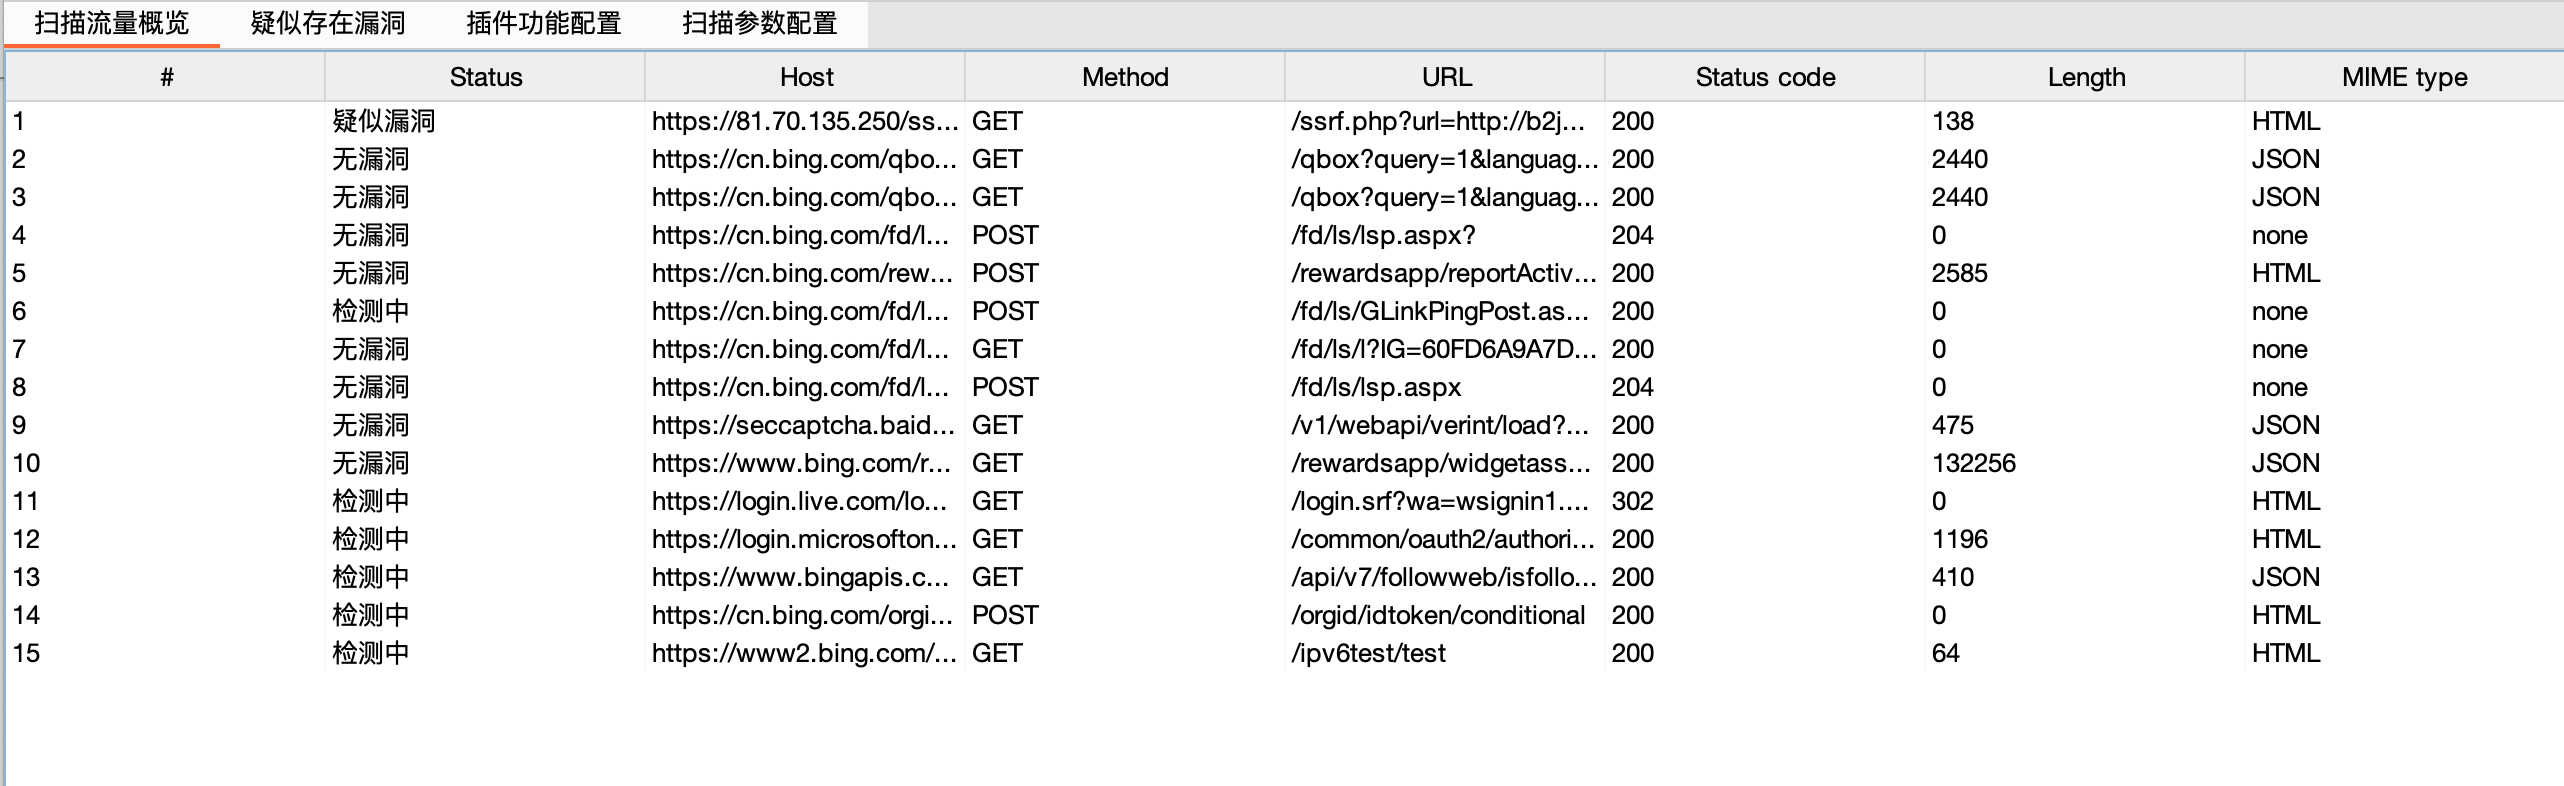Sort by the Length column header

(2085, 77)
